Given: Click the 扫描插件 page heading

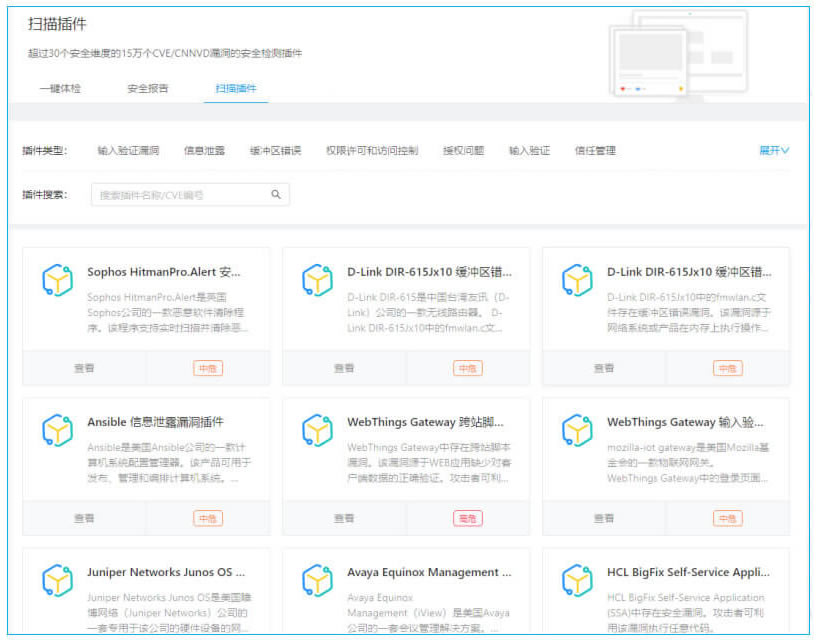Looking at the screenshot, I should pos(57,24).
